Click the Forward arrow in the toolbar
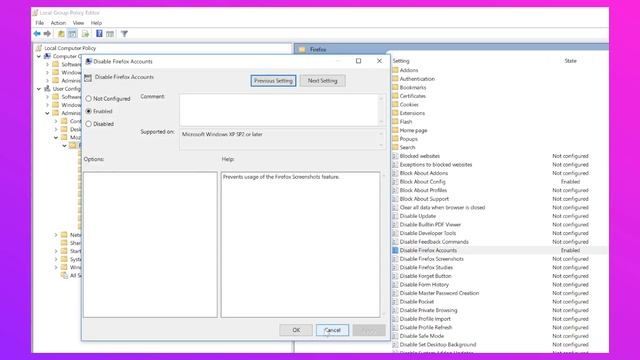Image resolution: width=640 pixels, height=360 pixels. point(47,33)
